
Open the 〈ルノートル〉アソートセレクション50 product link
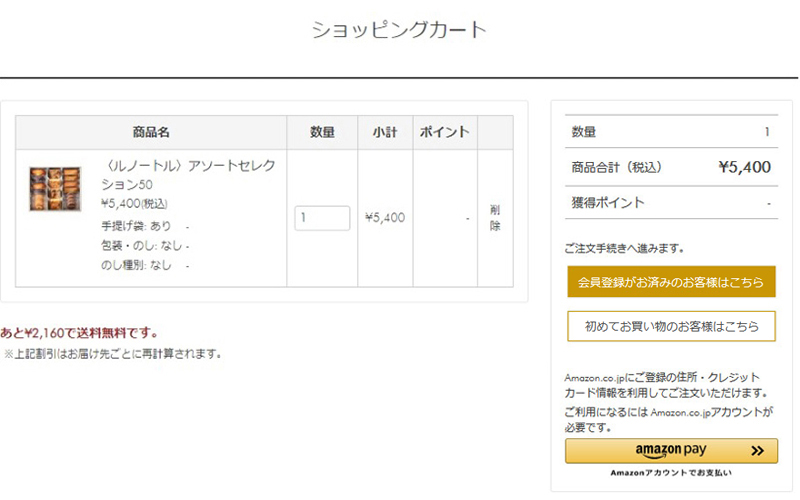coord(187,175)
